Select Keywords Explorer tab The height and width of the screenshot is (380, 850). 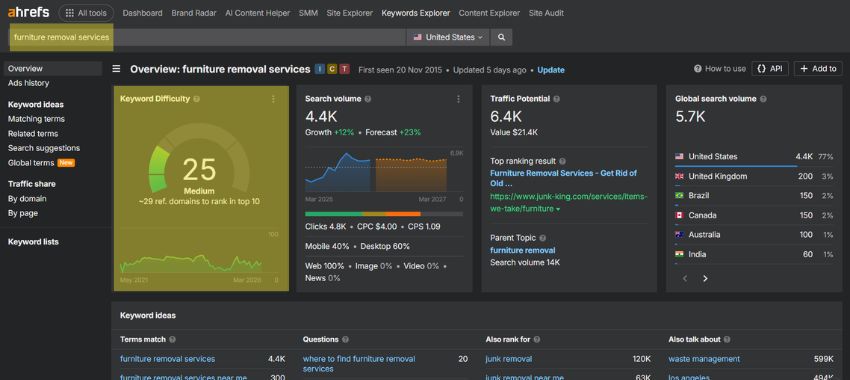click(416, 13)
